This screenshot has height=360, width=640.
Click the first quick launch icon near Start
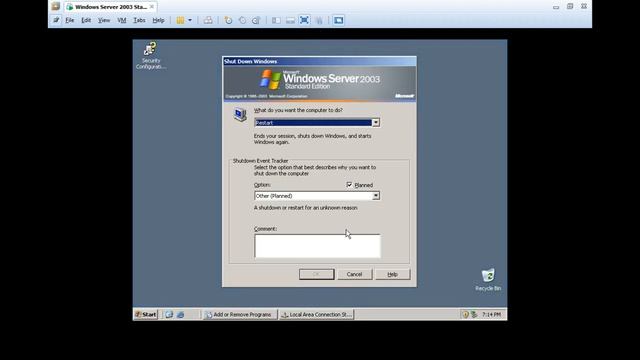(x=169, y=314)
